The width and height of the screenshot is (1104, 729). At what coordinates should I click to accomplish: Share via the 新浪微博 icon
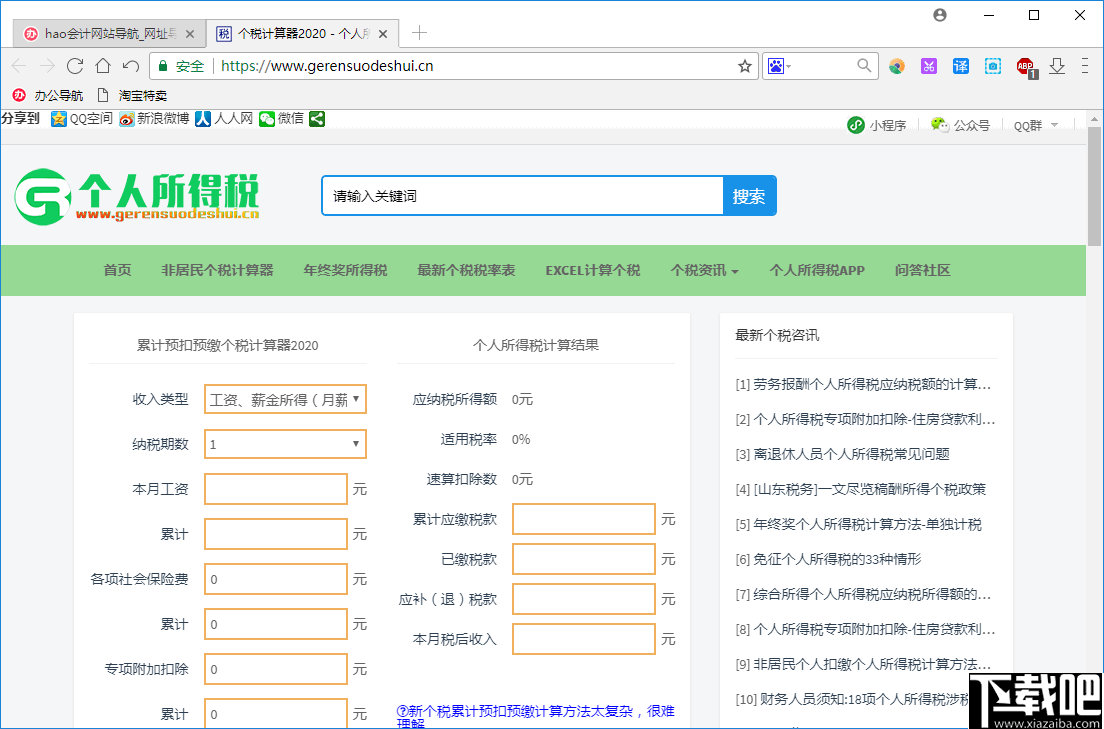click(126, 118)
